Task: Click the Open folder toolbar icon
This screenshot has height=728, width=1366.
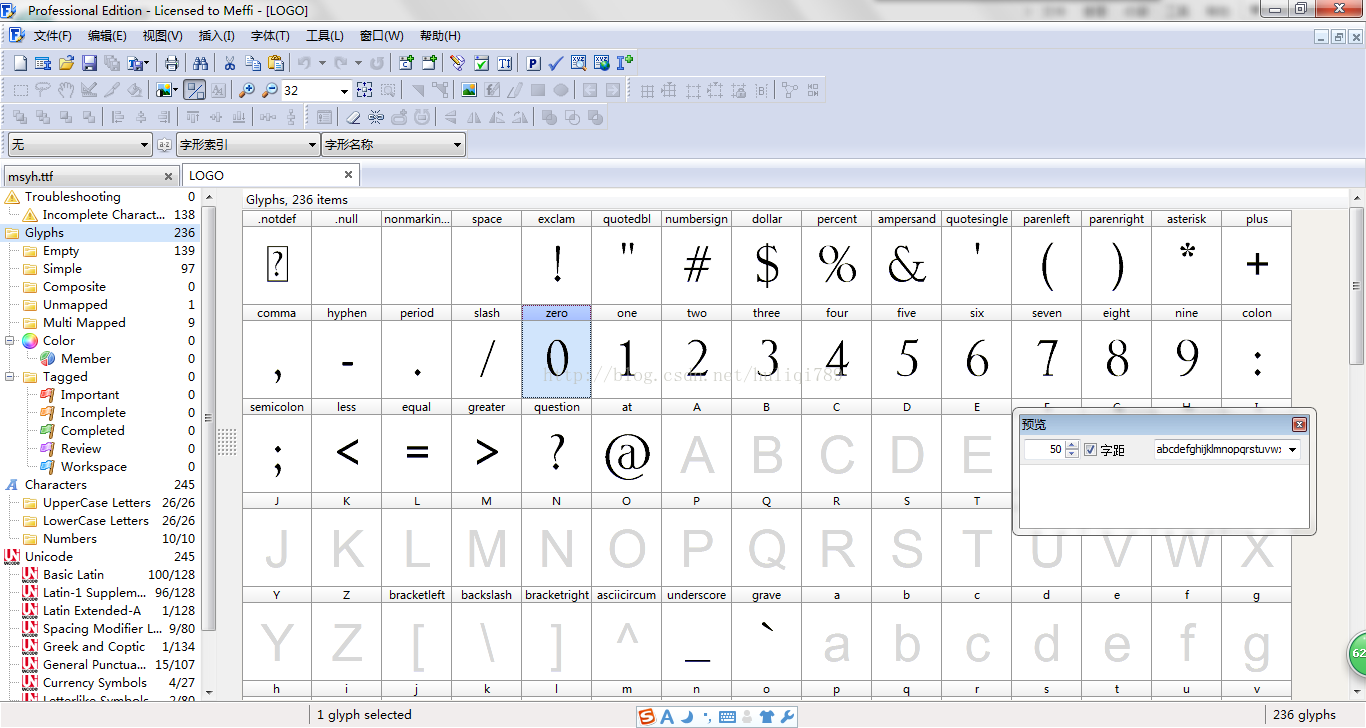Action: (66, 63)
